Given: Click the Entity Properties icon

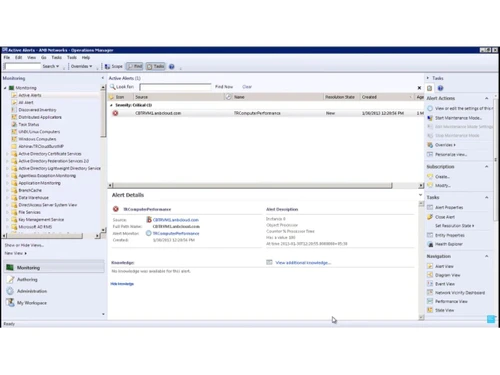Looking at the screenshot, I should 430,235.
